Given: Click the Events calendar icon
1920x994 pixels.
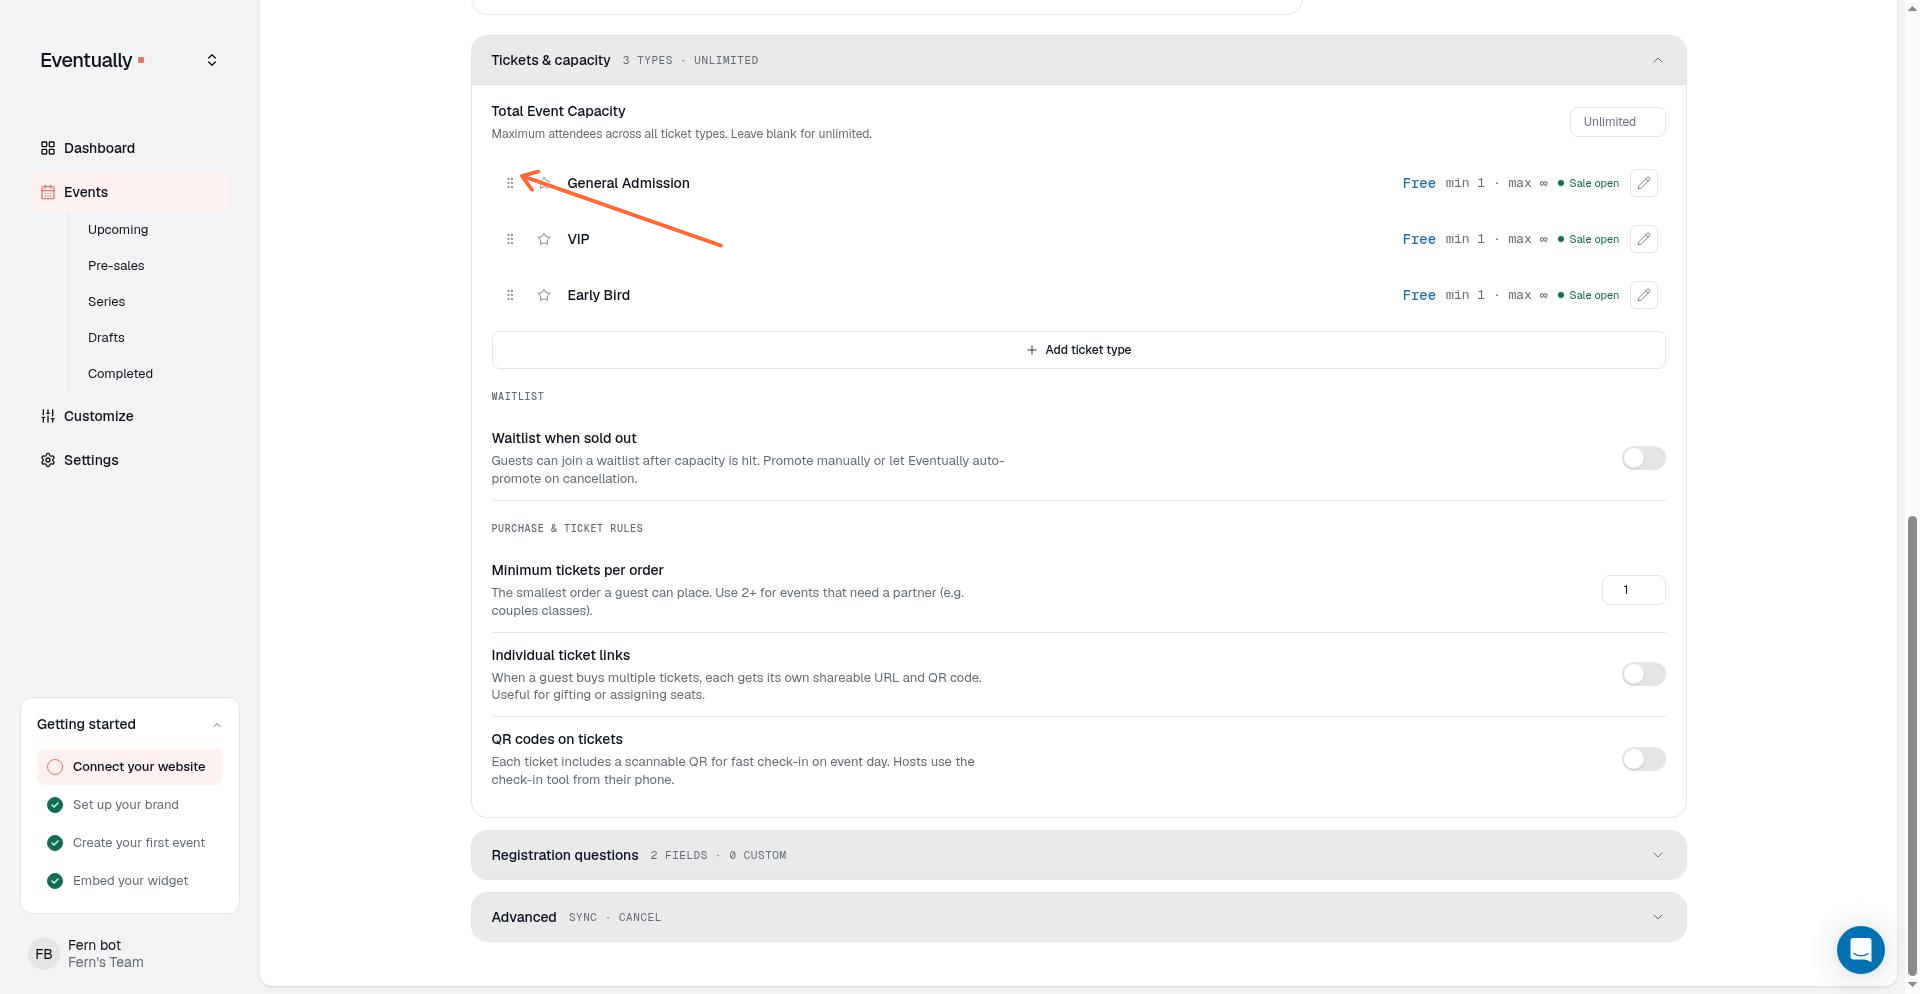Looking at the screenshot, I should point(48,192).
